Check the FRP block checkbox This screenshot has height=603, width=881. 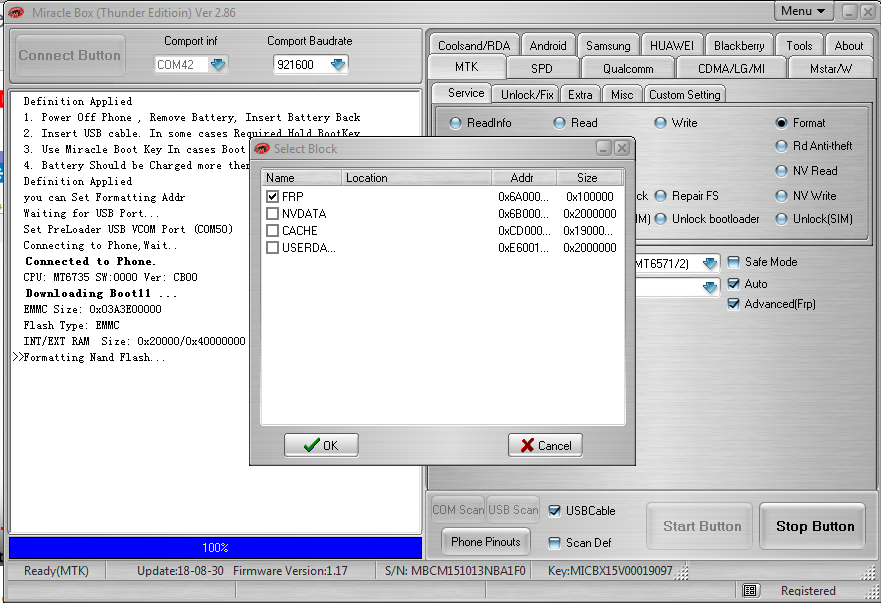click(273, 196)
